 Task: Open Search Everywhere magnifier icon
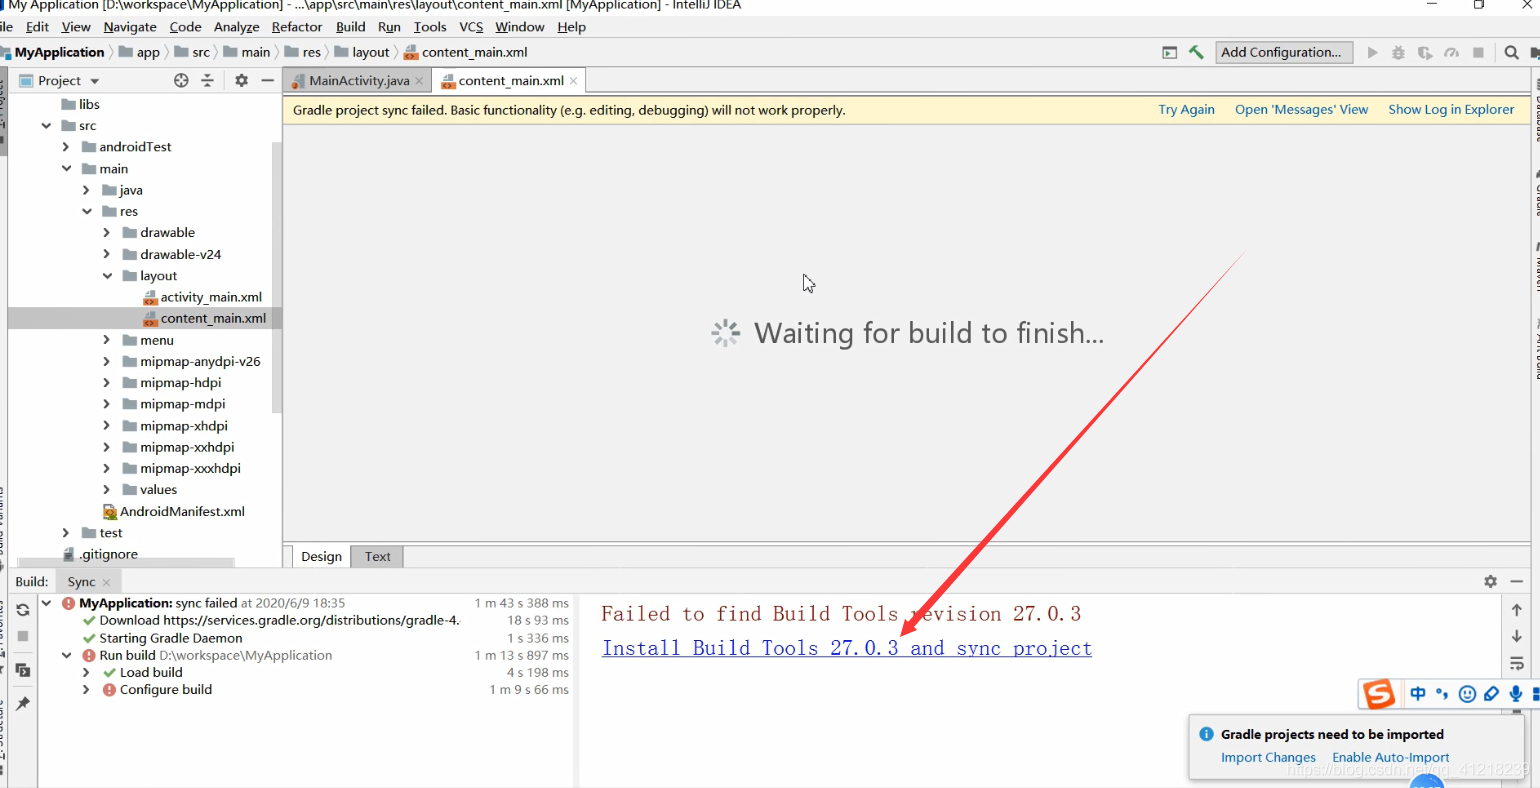(x=1511, y=52)
